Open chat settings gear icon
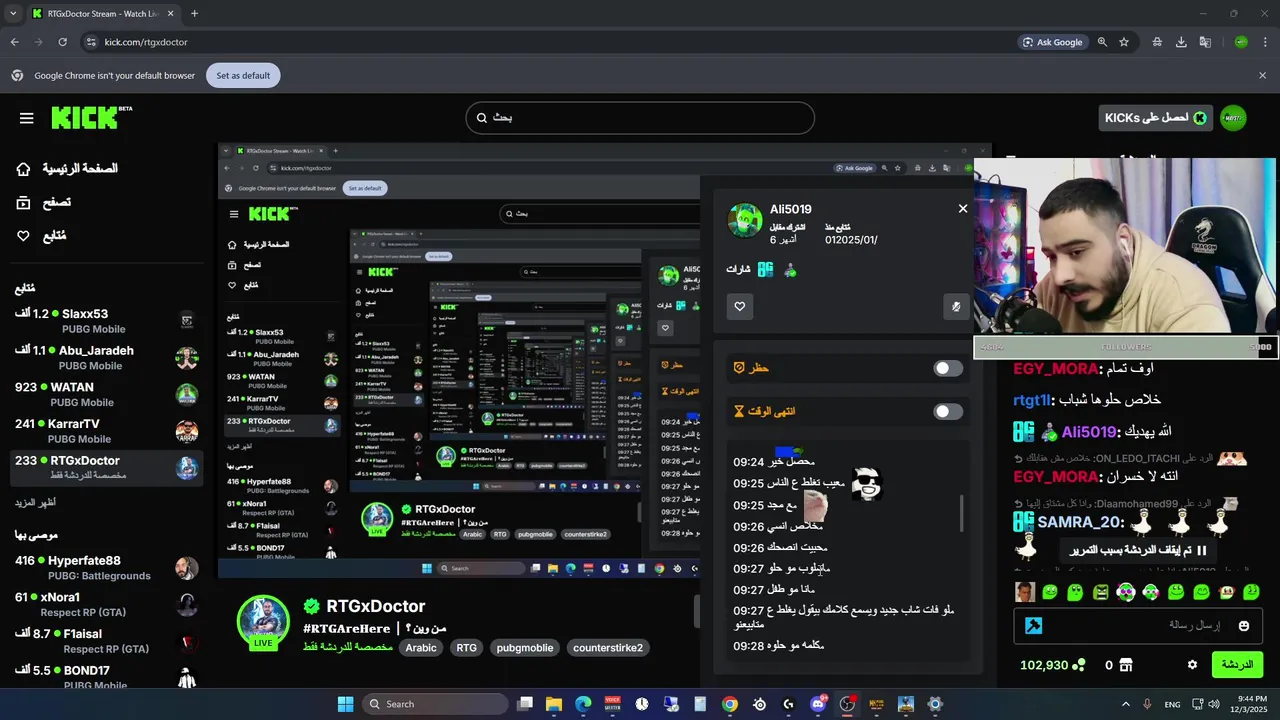Viewport: 1280px width, 720px height. [1192, 664]
